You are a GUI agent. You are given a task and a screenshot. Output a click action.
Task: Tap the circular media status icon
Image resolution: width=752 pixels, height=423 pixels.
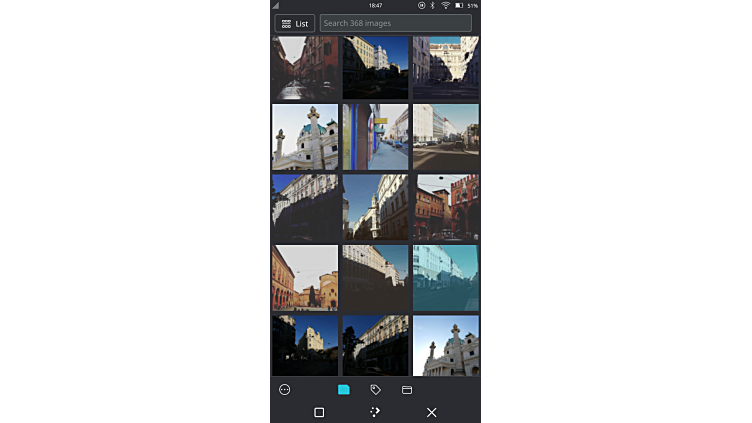[x=421, y=5]
